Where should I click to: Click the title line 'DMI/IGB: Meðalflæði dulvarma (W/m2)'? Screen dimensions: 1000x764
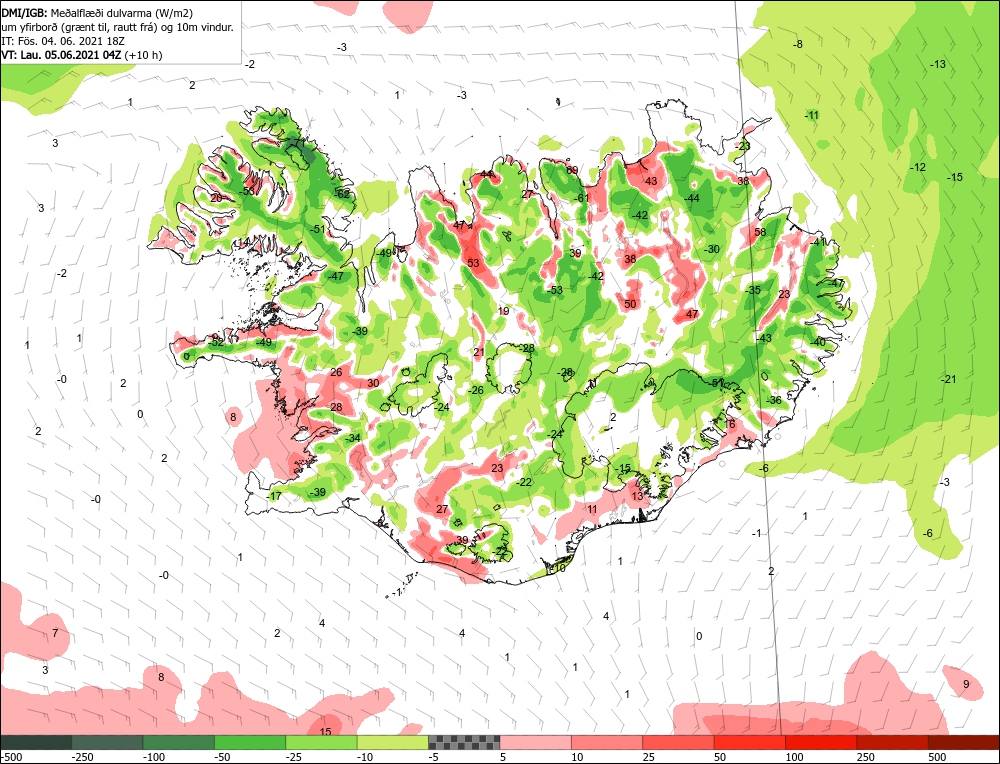click(x=97, y=13)
